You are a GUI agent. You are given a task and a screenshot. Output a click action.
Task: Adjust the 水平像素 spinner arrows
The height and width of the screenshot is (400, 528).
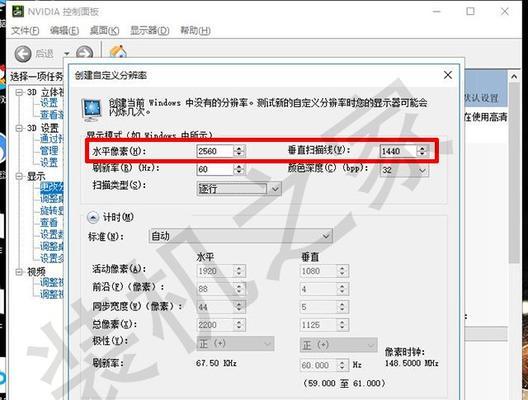click(239, 151)
